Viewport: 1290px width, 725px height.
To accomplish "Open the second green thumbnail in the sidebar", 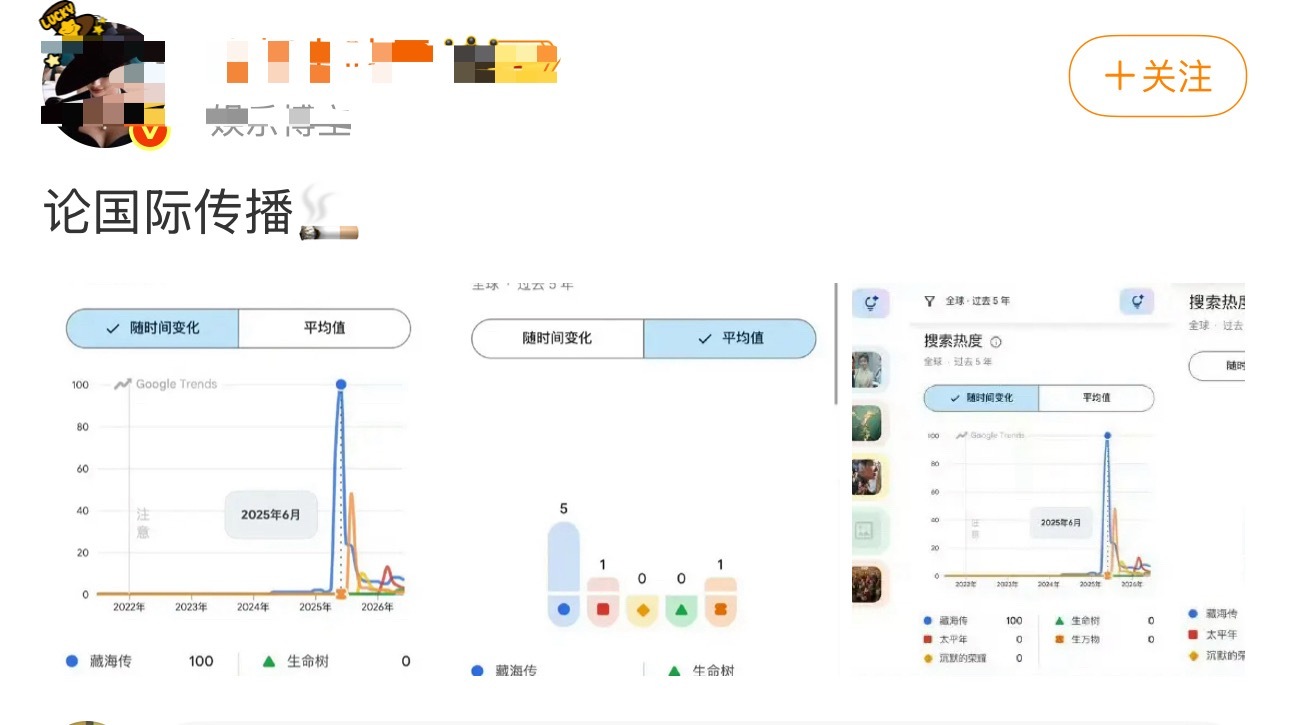I will (867, 423).
